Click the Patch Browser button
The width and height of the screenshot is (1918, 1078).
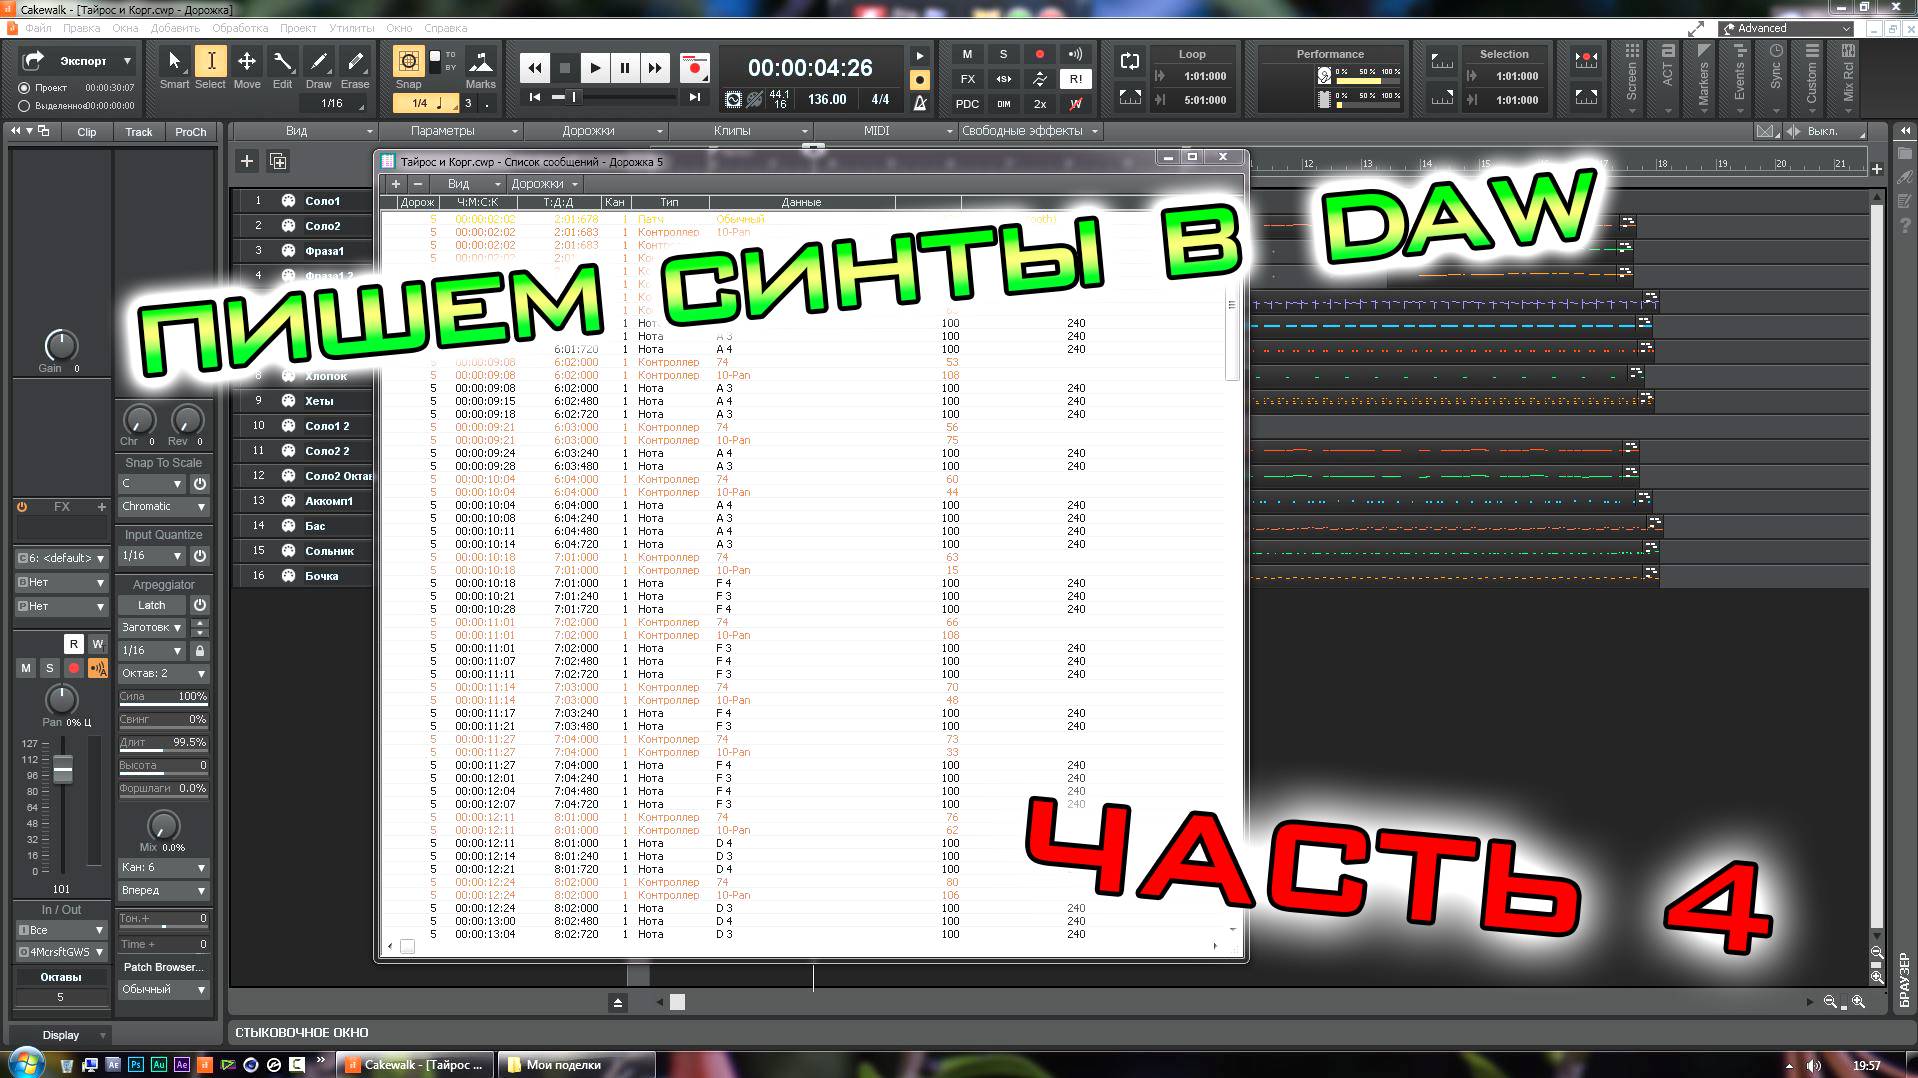tap(162, 967)
